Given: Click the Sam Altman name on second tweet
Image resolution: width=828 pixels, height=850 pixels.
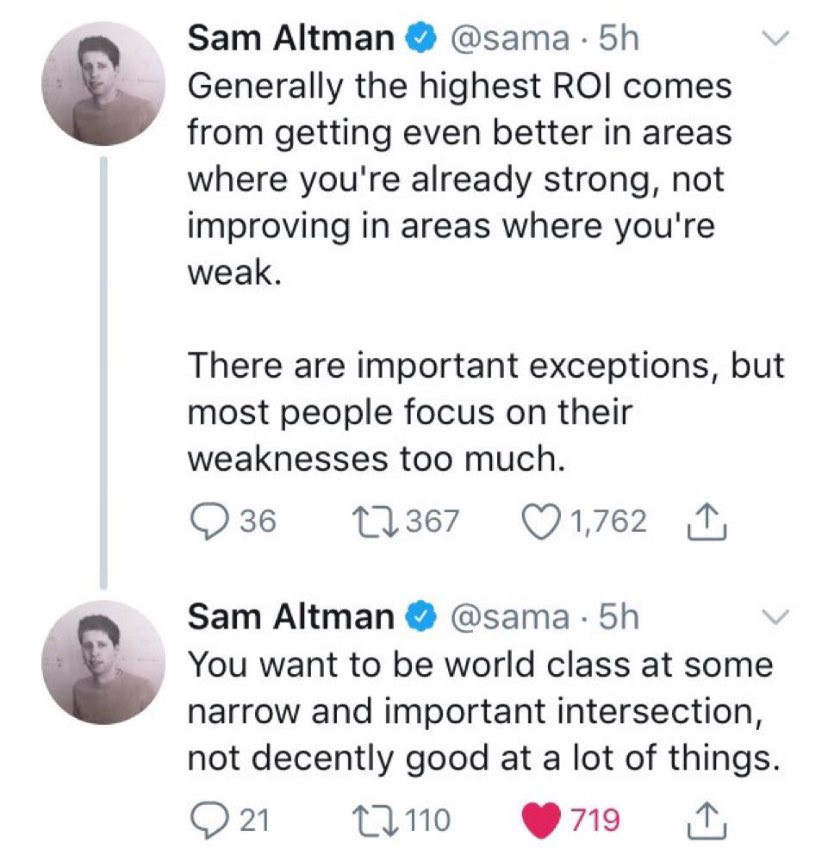Looking at the screenshot, I should 291,617.
